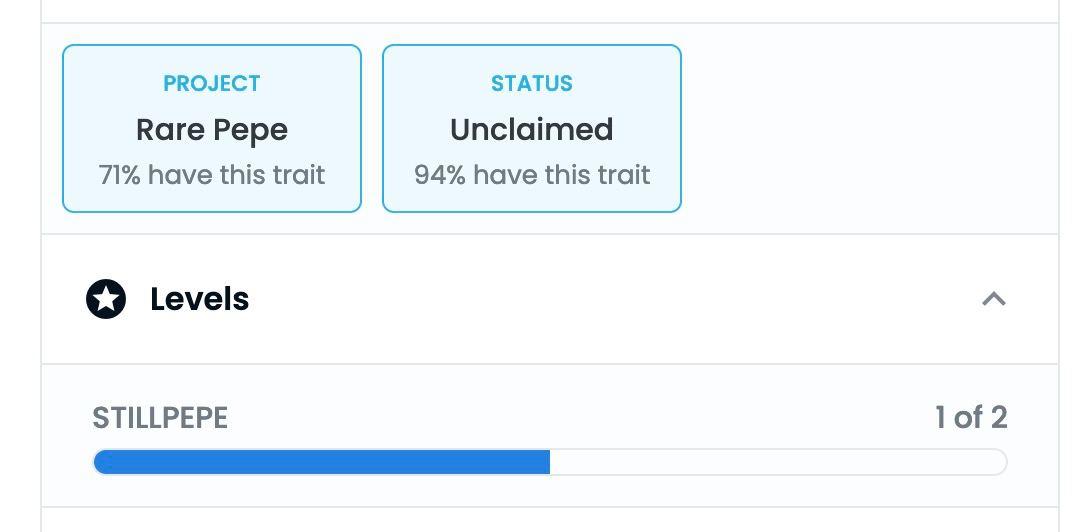The height and width of the screenshot is (532, 1078).
Task: Click the filled blue STILLPEPE progress bar
Action: [x=322, y=462]
